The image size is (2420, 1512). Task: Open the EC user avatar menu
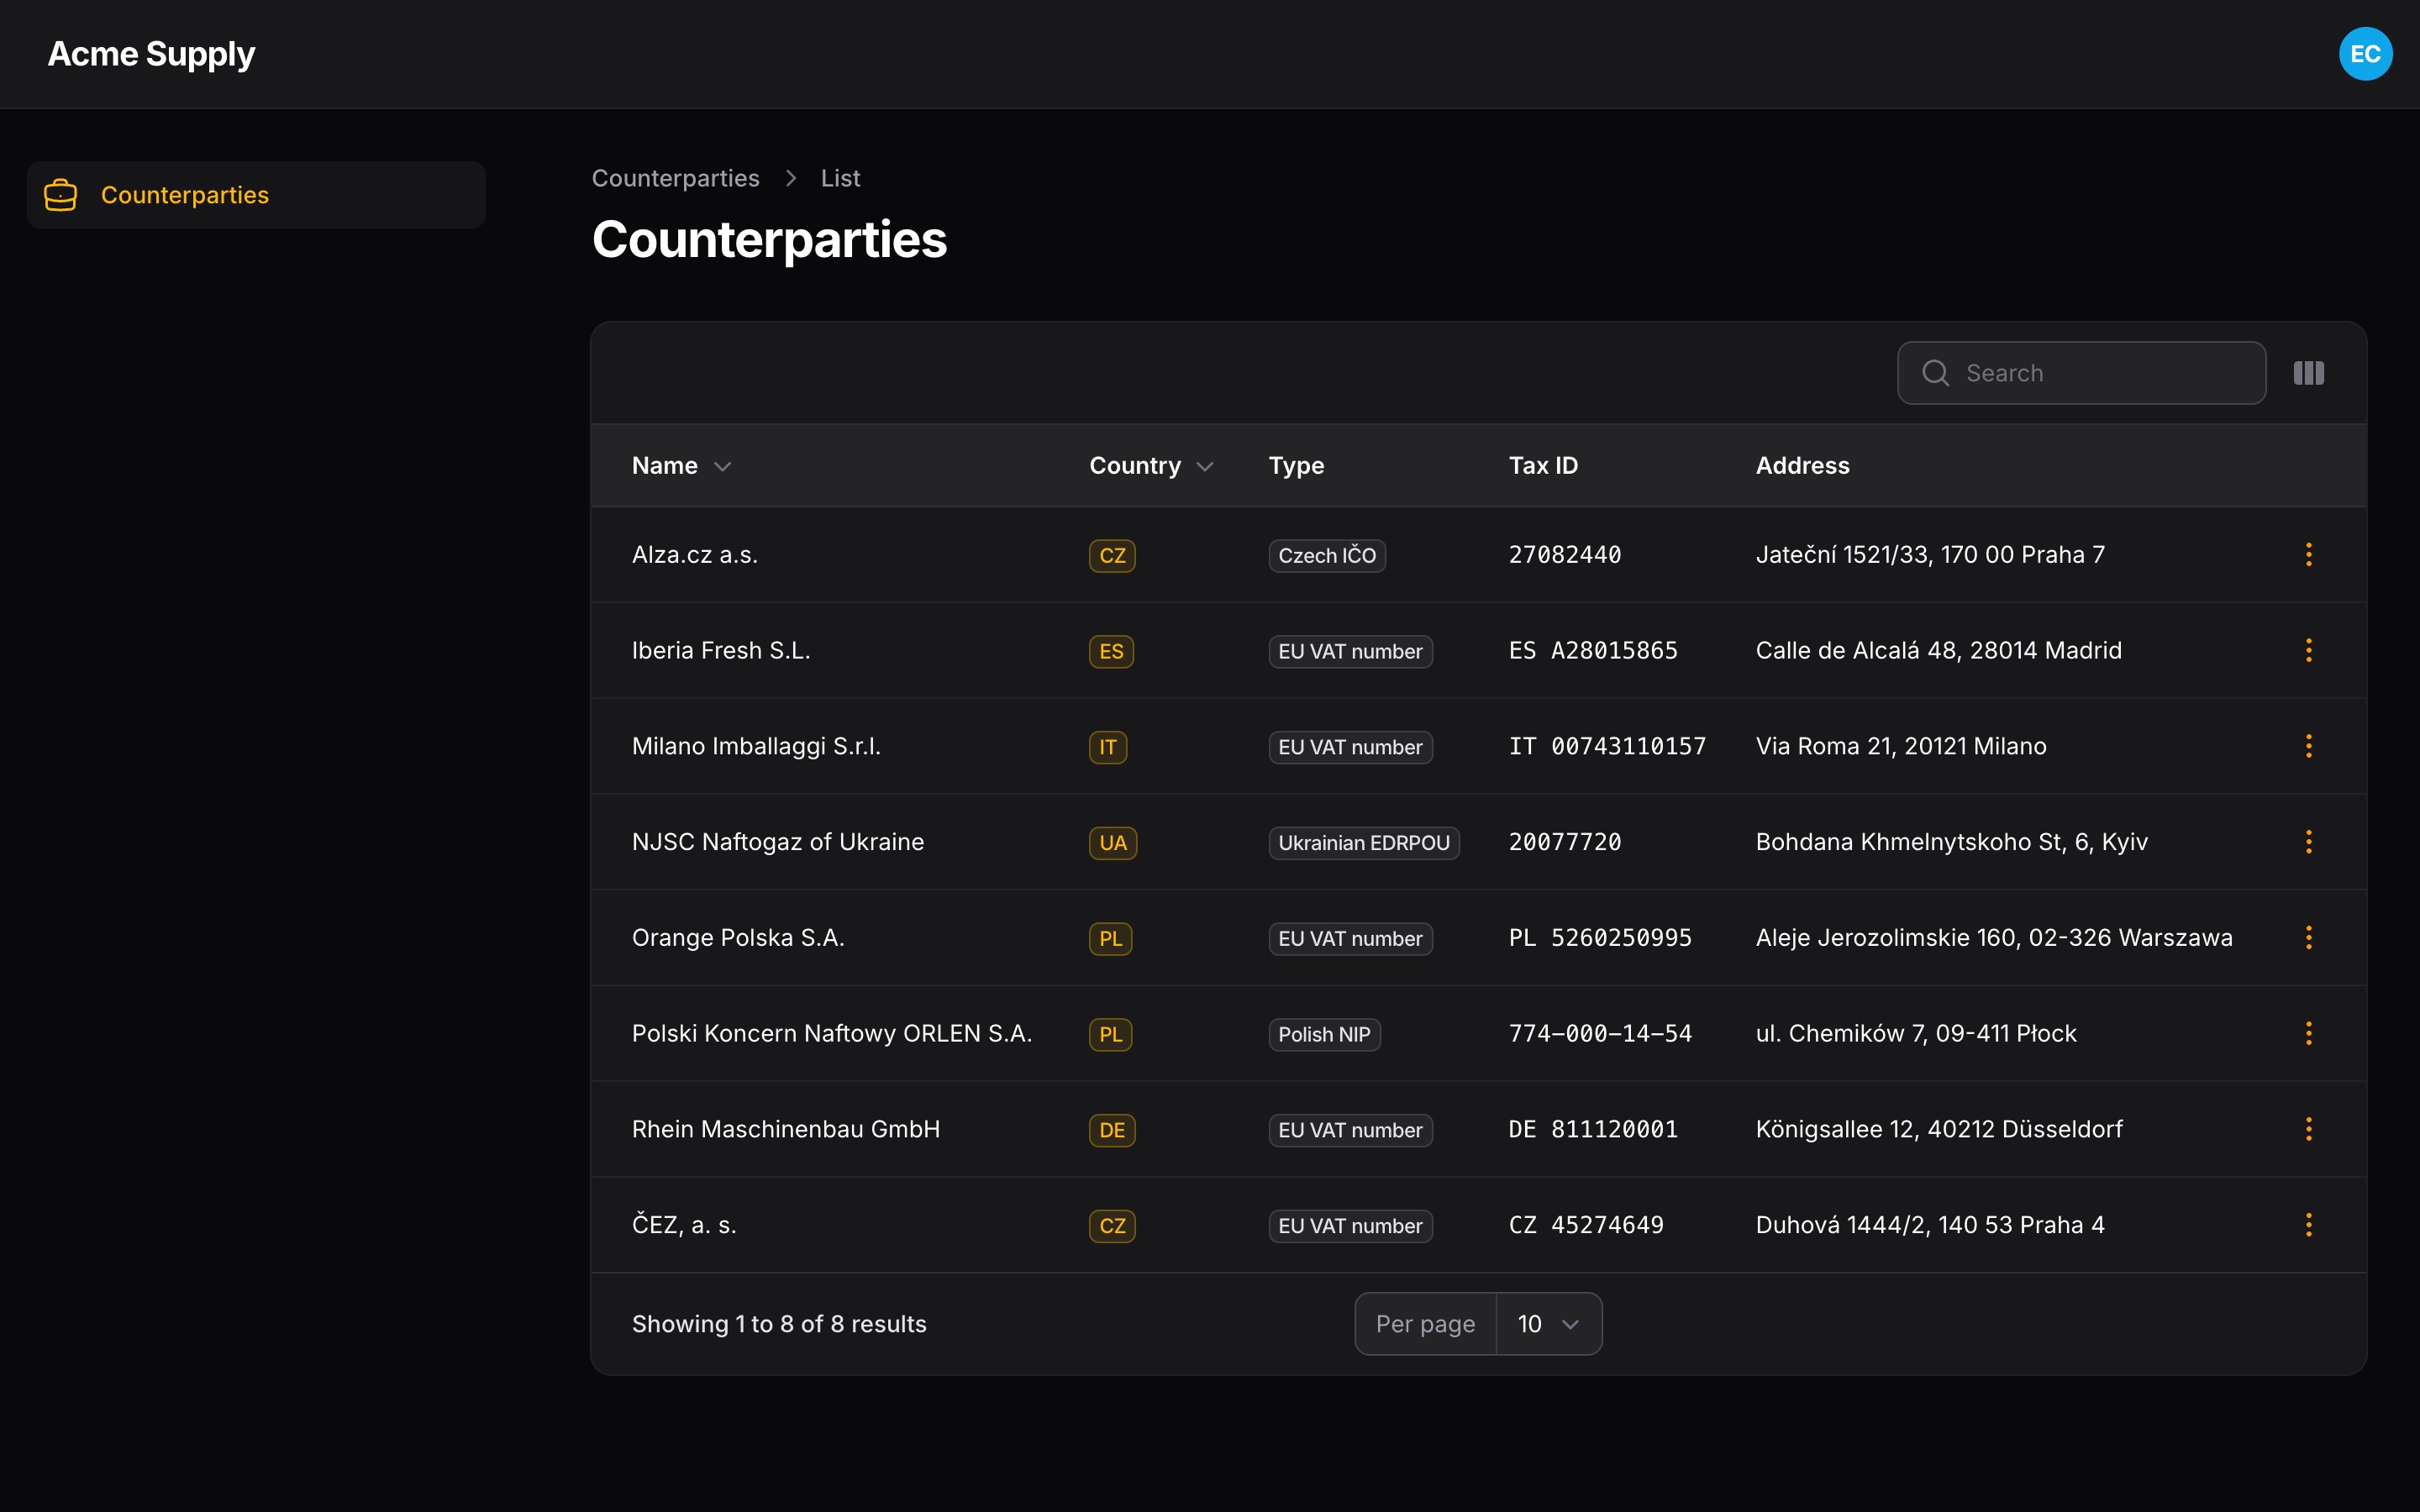pyautogui.click(x=2365, y=54)
